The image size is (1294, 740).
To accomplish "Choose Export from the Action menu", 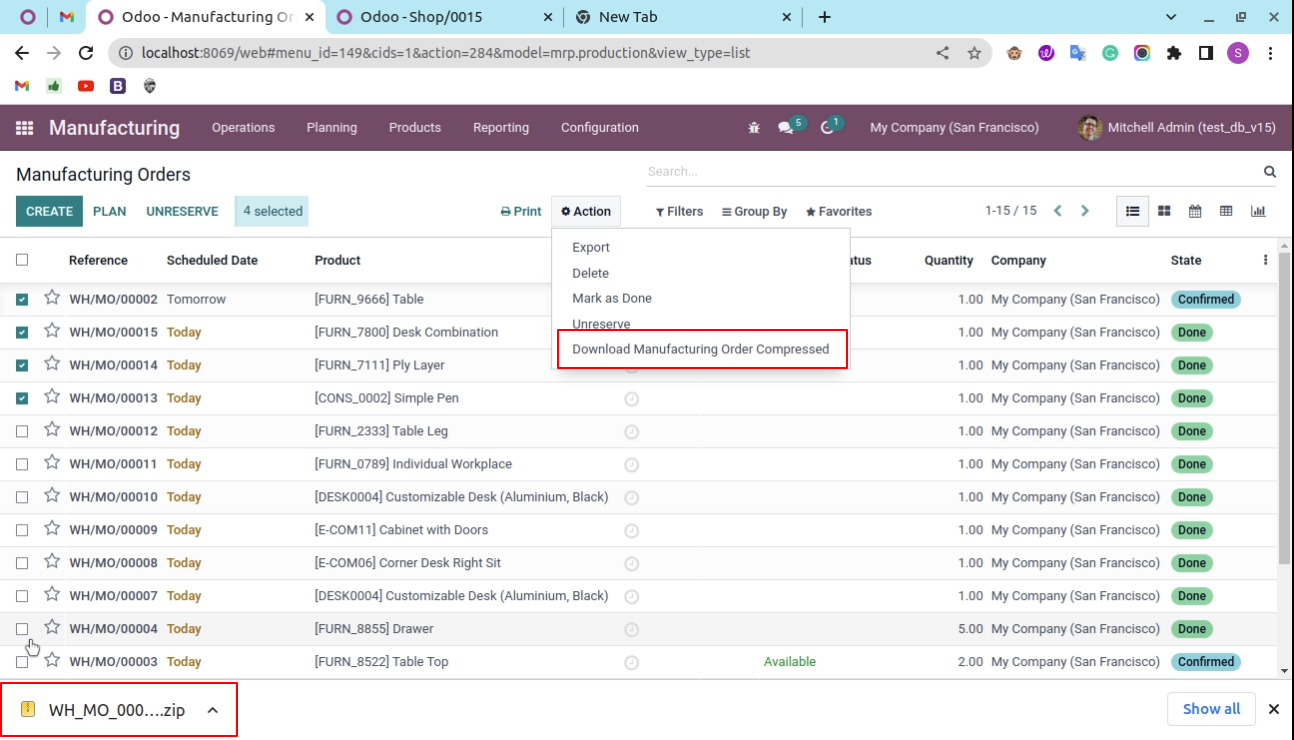I will (591, 247).
